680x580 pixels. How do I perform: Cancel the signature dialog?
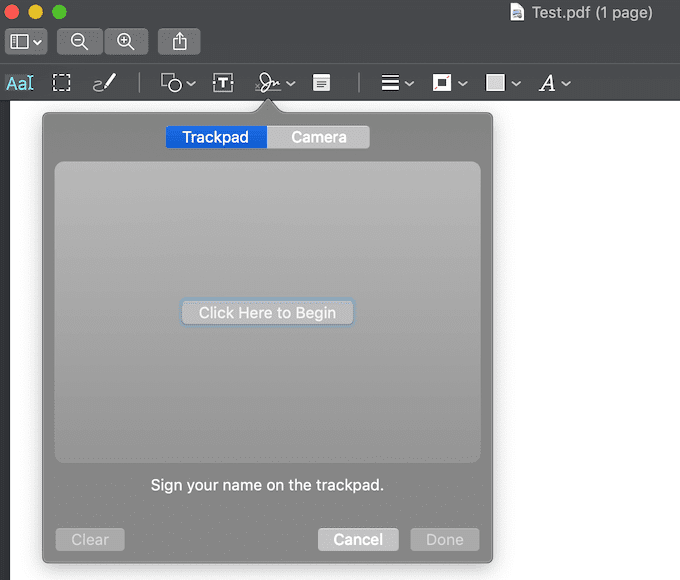tap(358, 539)
